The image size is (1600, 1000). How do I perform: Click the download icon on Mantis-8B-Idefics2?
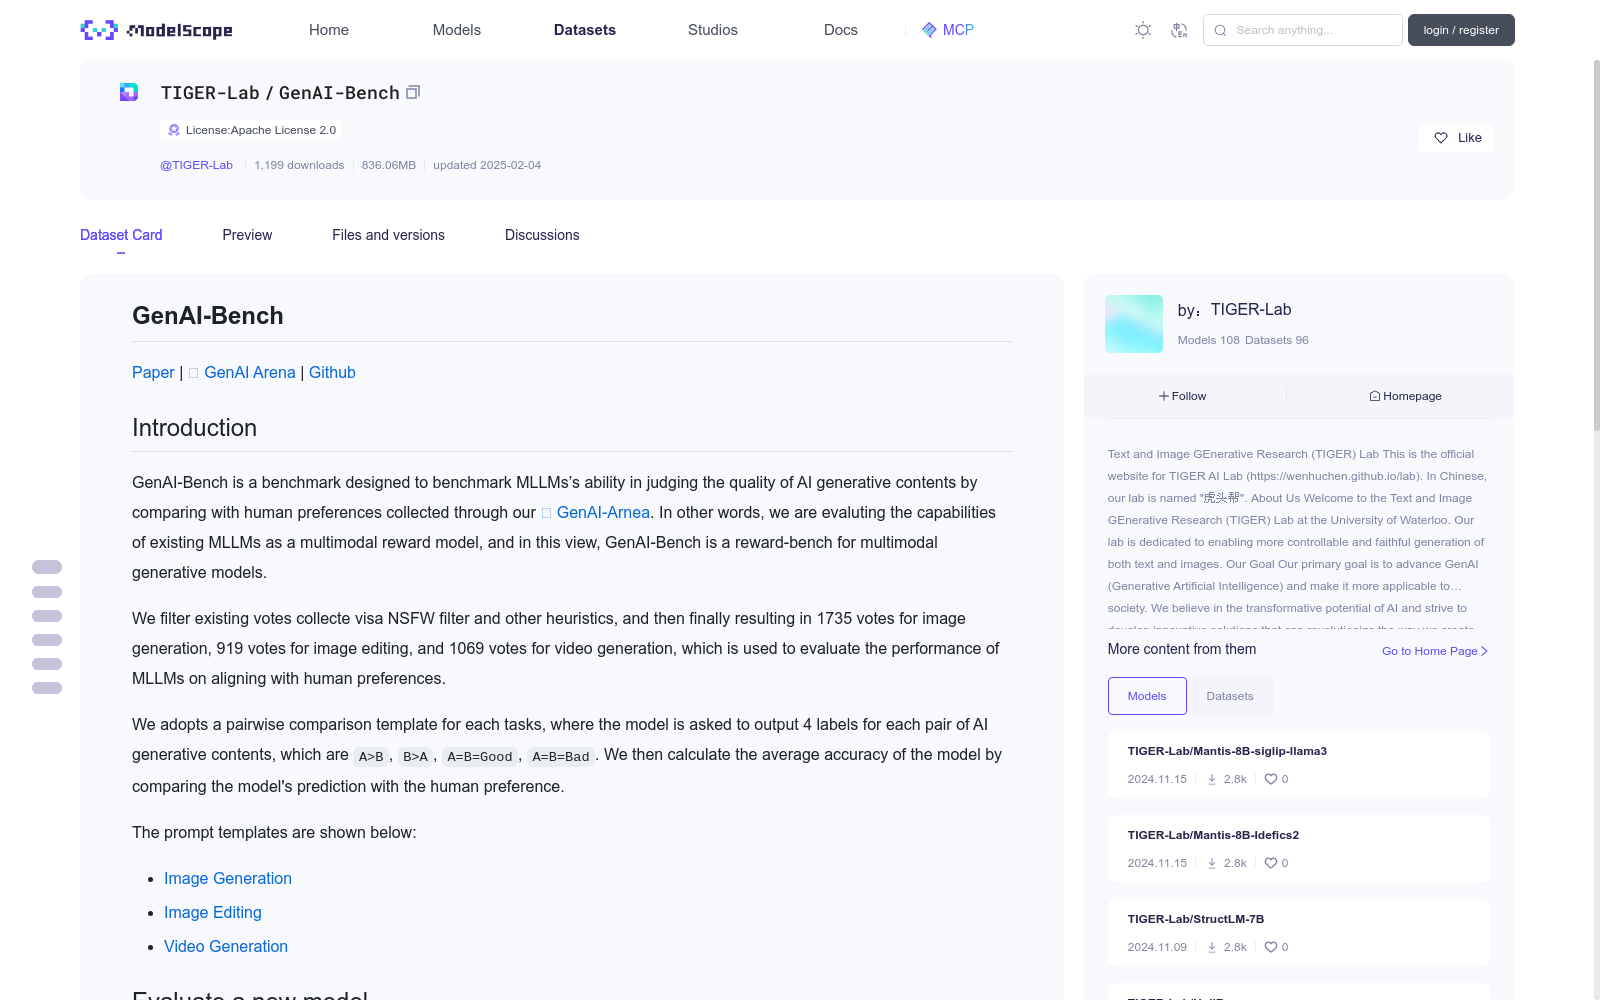(1212, 863)
